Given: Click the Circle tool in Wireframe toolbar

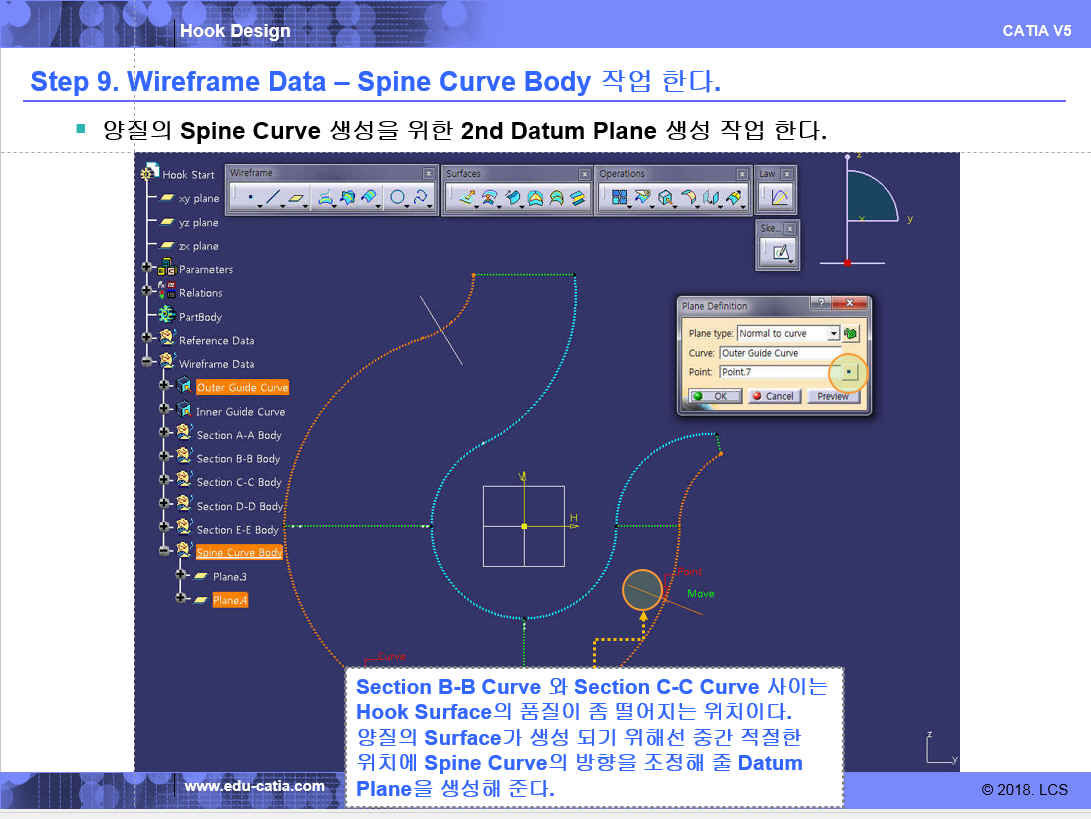Looking at the screenshot, I should 397,198.
